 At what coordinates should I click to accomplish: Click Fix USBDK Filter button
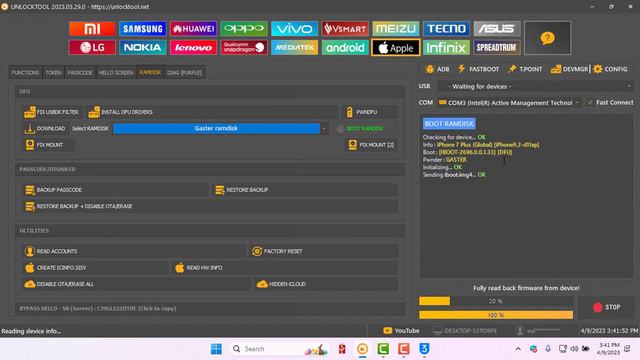pos(52,112)
